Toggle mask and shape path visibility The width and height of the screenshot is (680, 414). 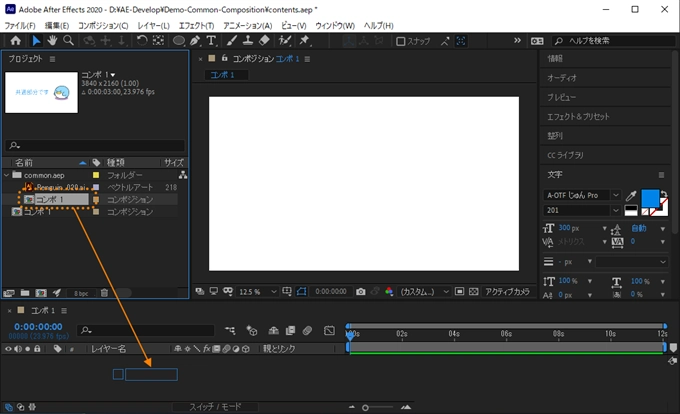(301, 292)
